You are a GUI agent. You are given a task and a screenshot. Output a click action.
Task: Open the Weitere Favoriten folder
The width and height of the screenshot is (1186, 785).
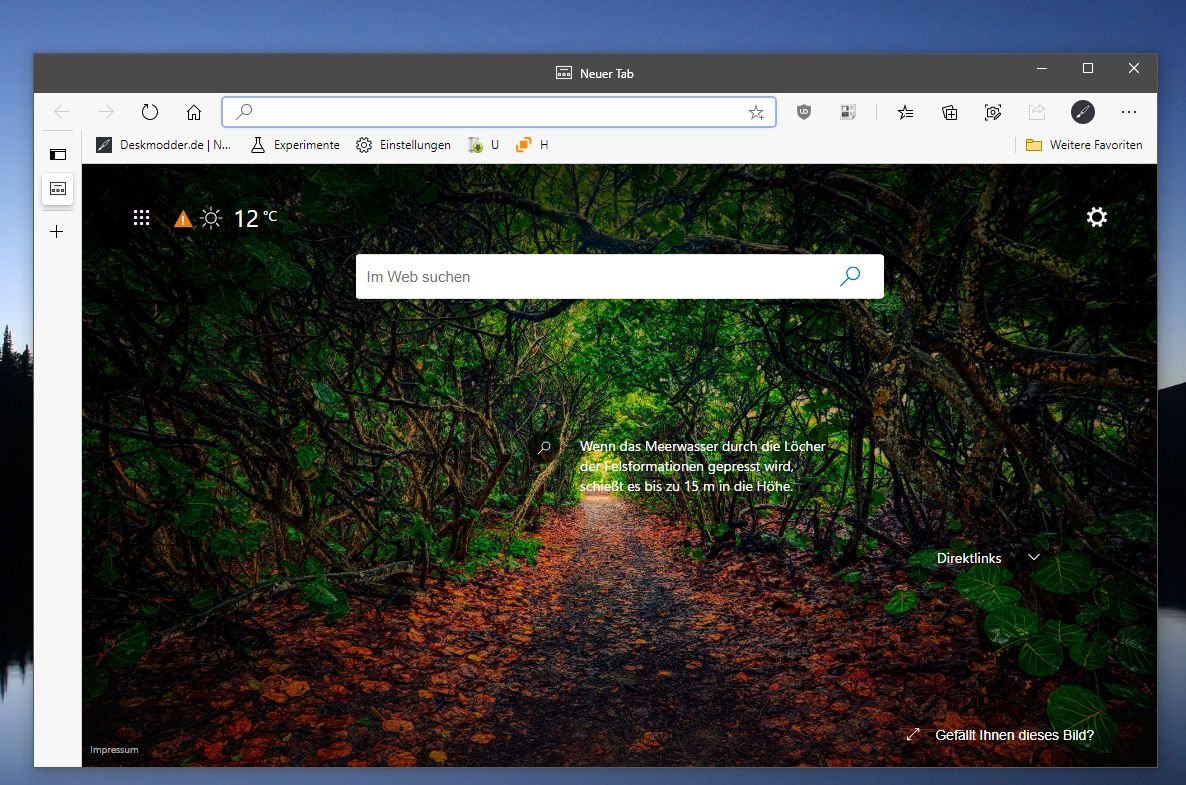(x=1083, y=144)
